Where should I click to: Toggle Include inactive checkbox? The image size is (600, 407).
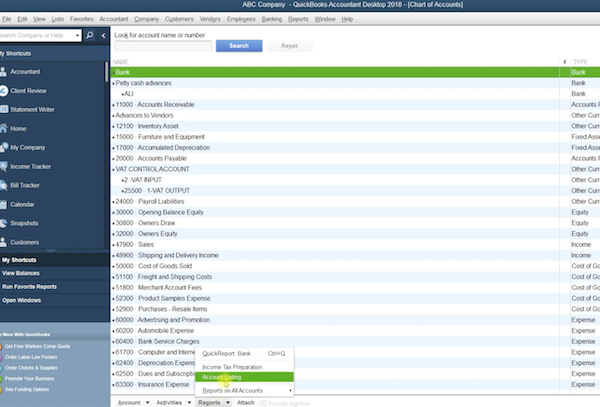[x=263, y=403]
